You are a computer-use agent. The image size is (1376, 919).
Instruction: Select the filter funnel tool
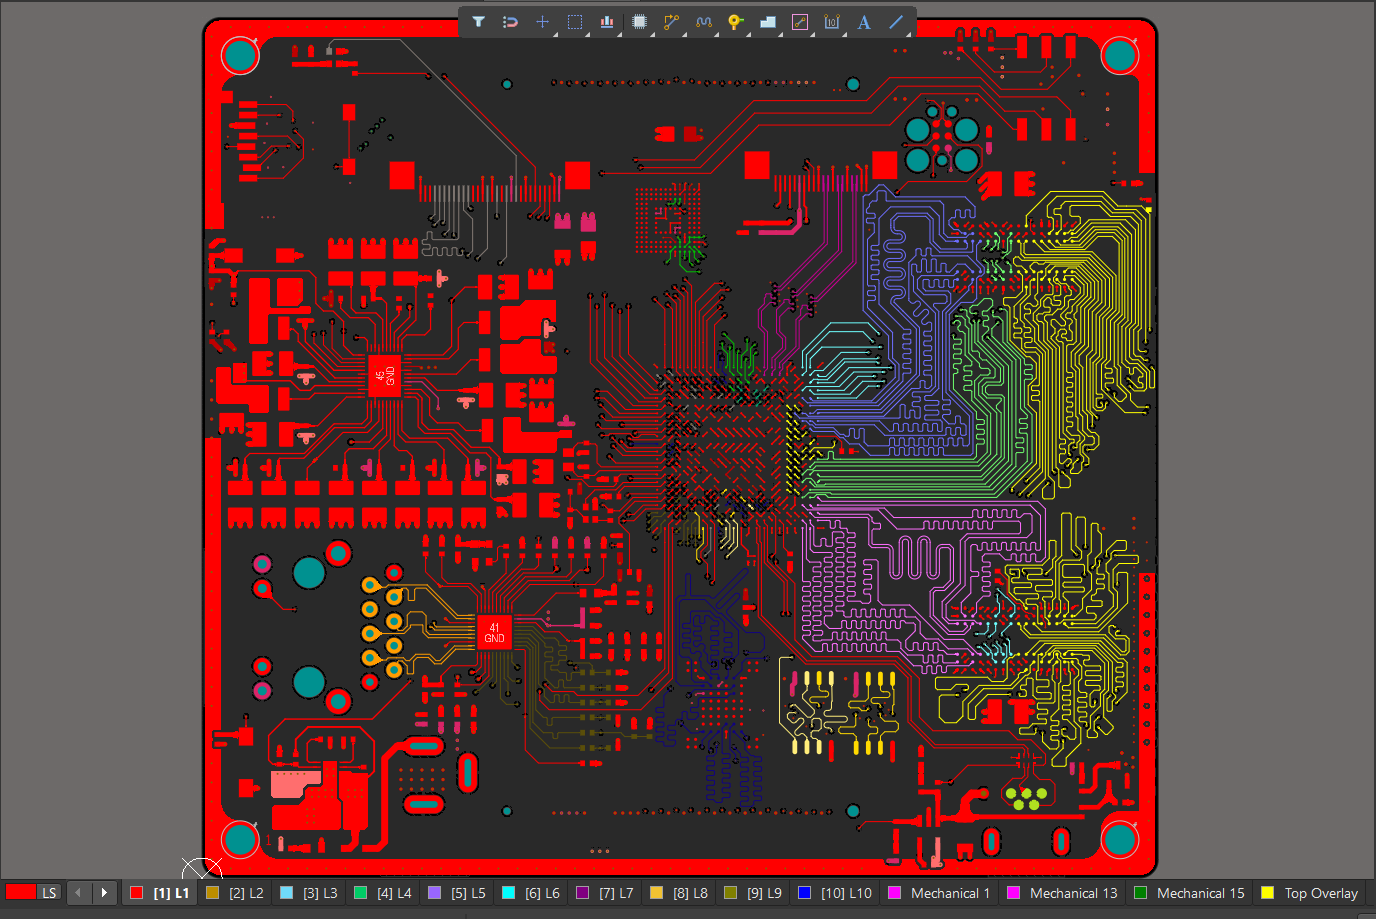478,22
